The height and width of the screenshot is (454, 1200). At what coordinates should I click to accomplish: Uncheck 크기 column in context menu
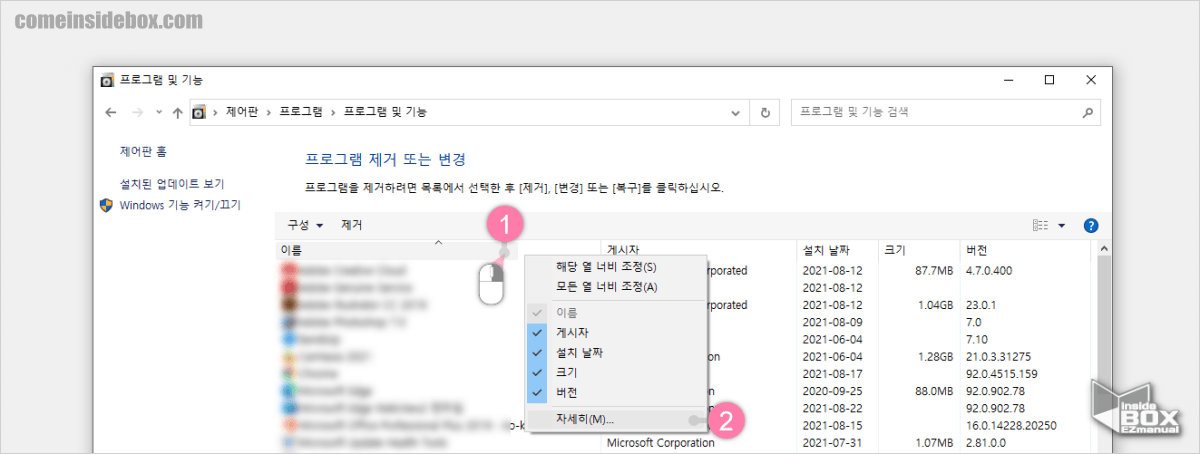point(616,372)
